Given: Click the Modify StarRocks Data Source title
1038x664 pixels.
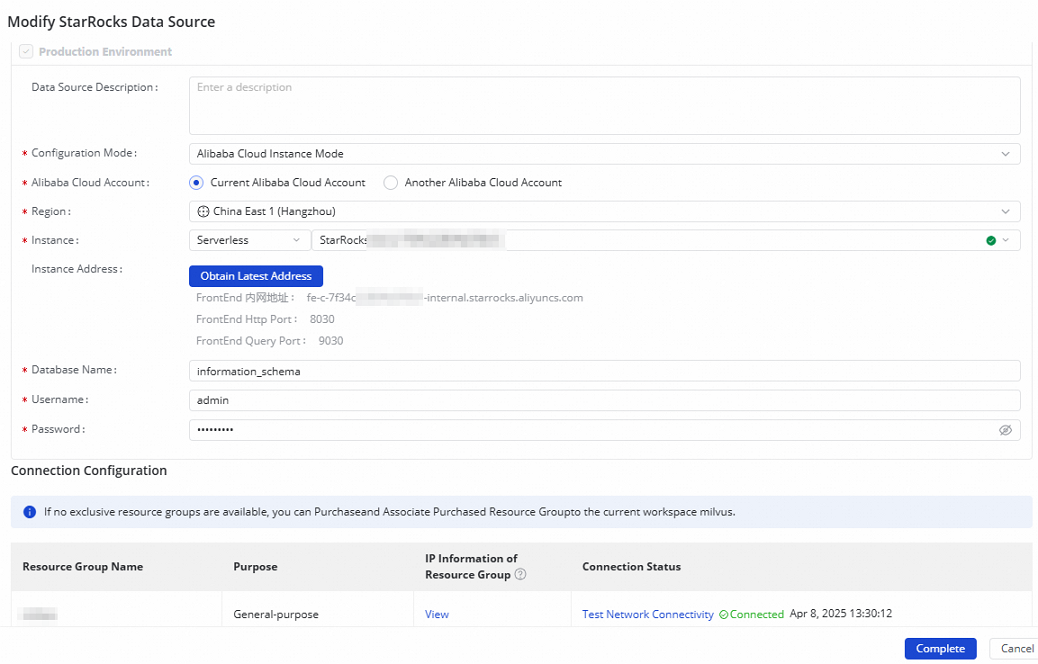Looking at the screenshot, I should (111, 22).
